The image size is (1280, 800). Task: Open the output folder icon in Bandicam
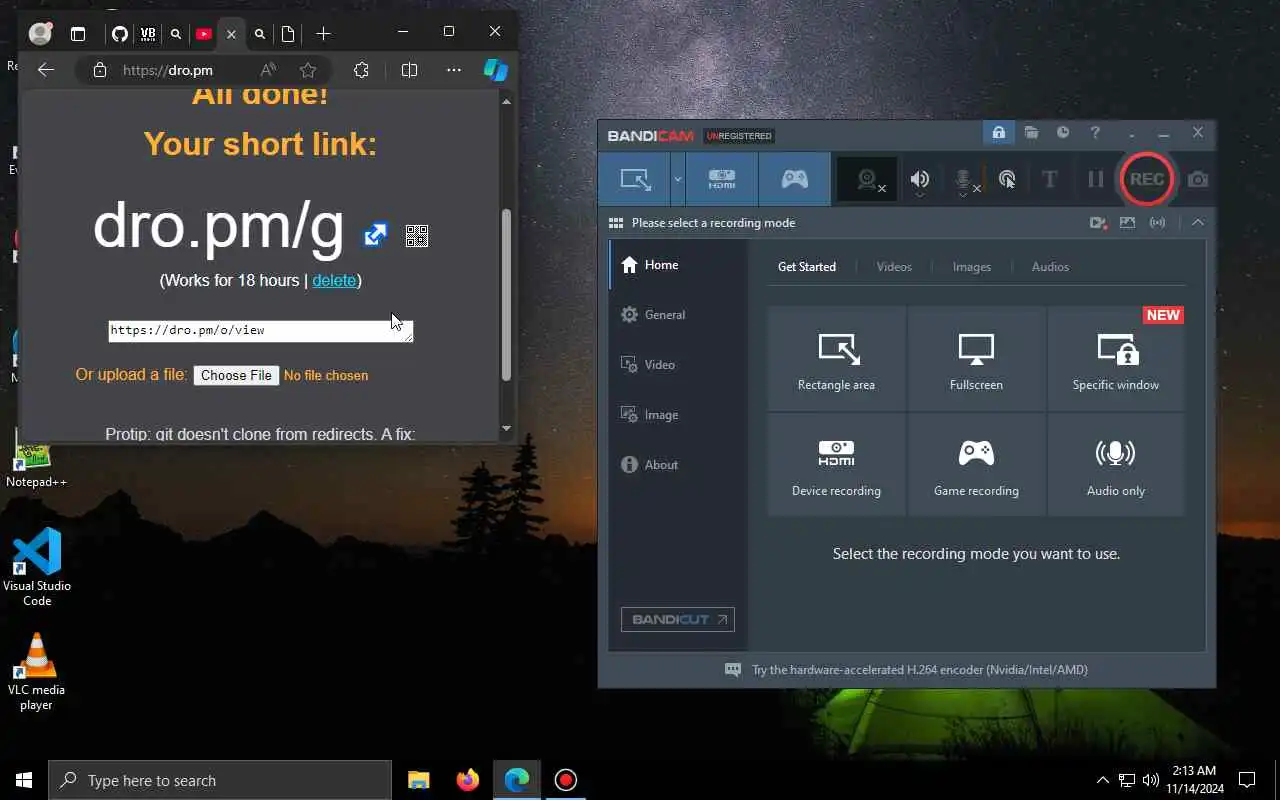1031,133
